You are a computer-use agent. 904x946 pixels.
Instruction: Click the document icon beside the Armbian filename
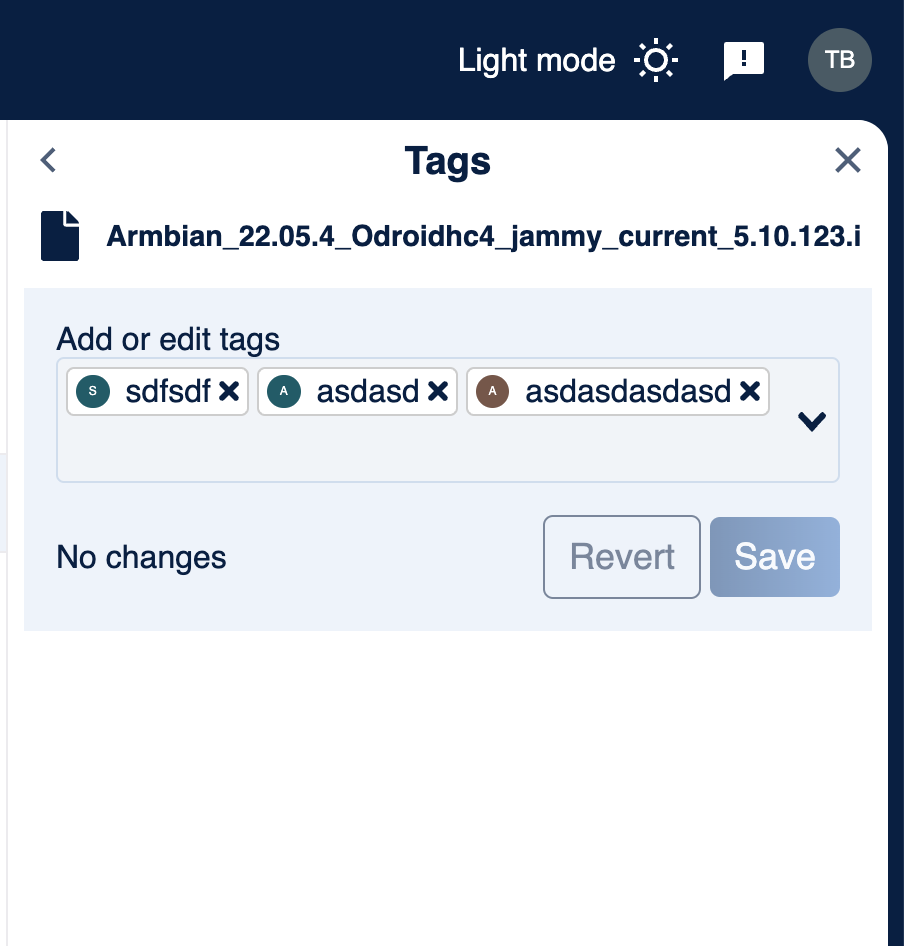[60, 236]
